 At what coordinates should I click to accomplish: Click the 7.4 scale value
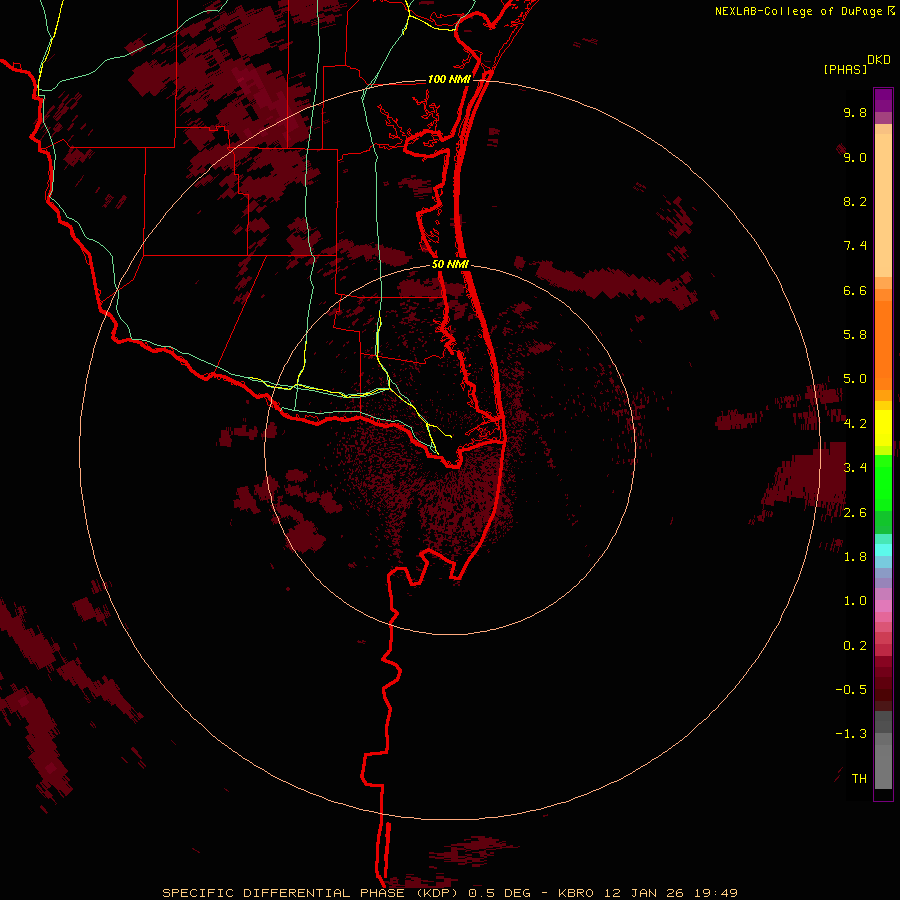click(x=855, y=246)
